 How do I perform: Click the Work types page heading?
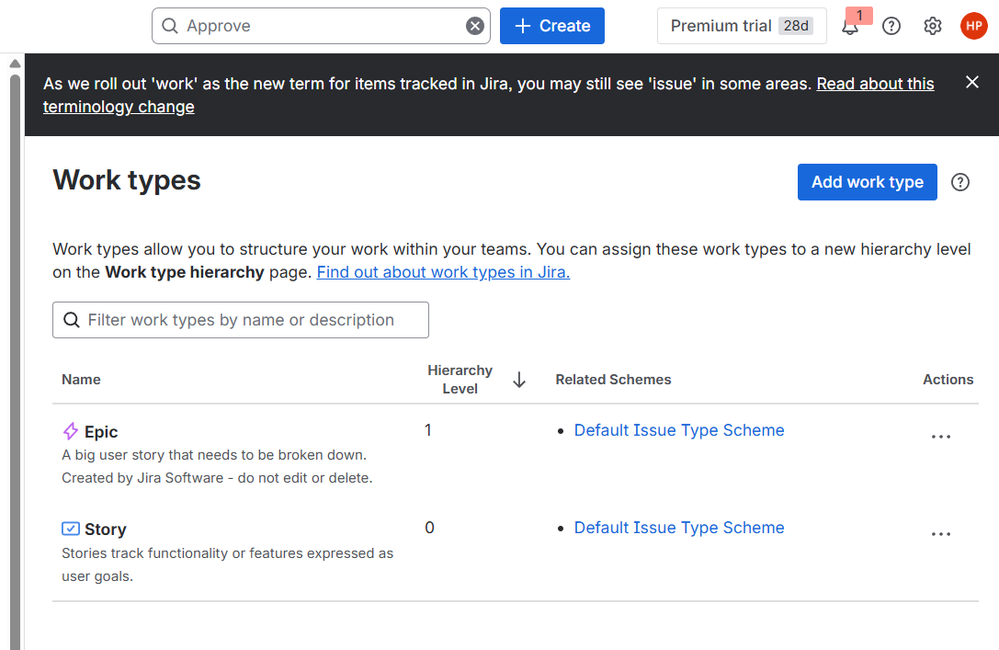pyautogui.click(x=127, y=180)
